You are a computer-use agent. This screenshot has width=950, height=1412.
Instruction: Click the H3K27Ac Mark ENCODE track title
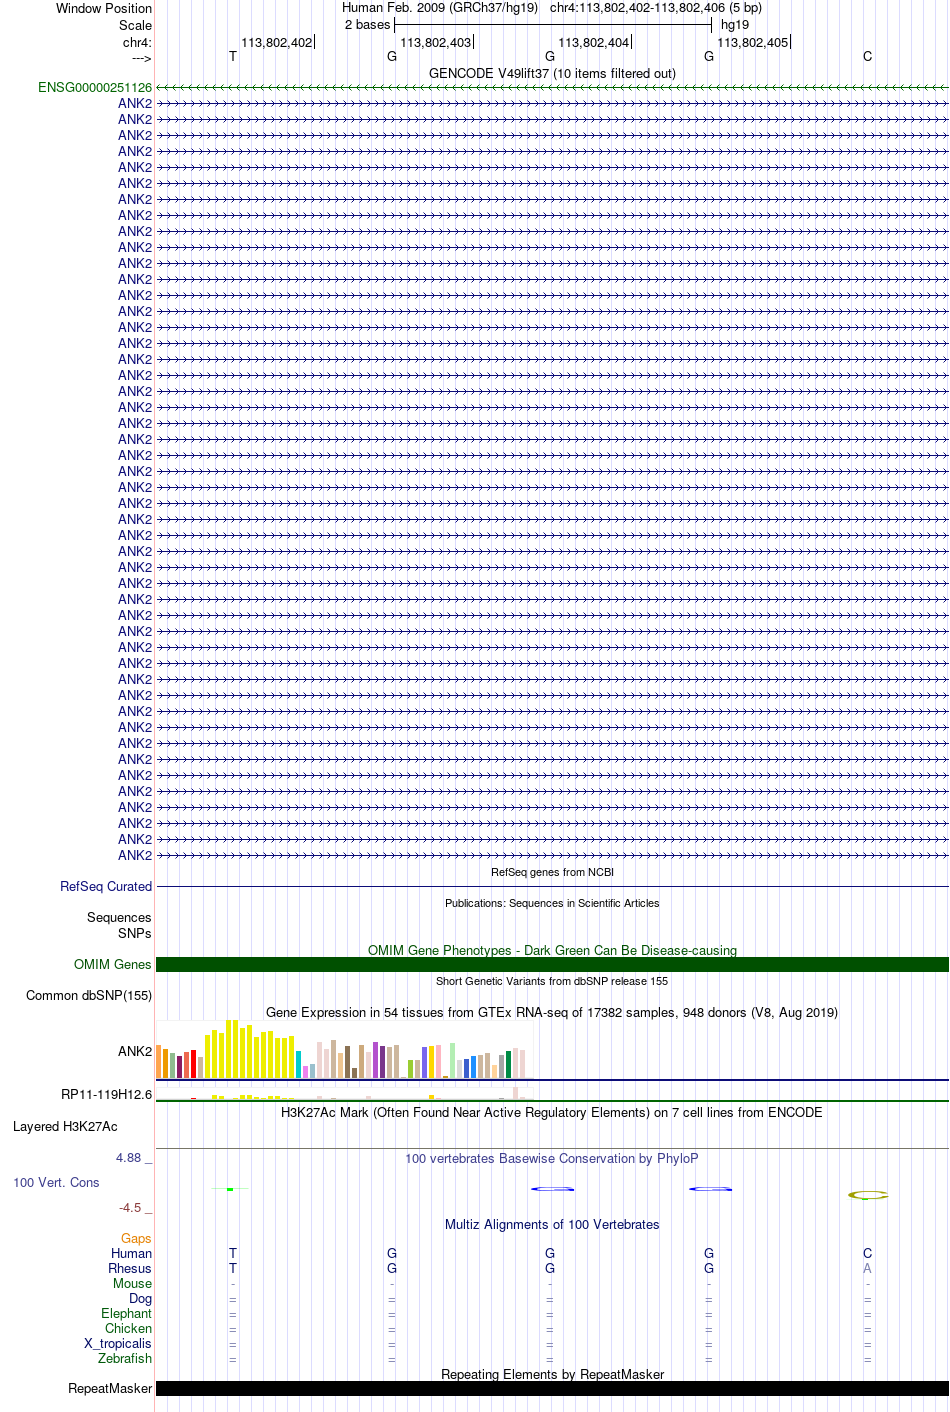[552, 1113]
